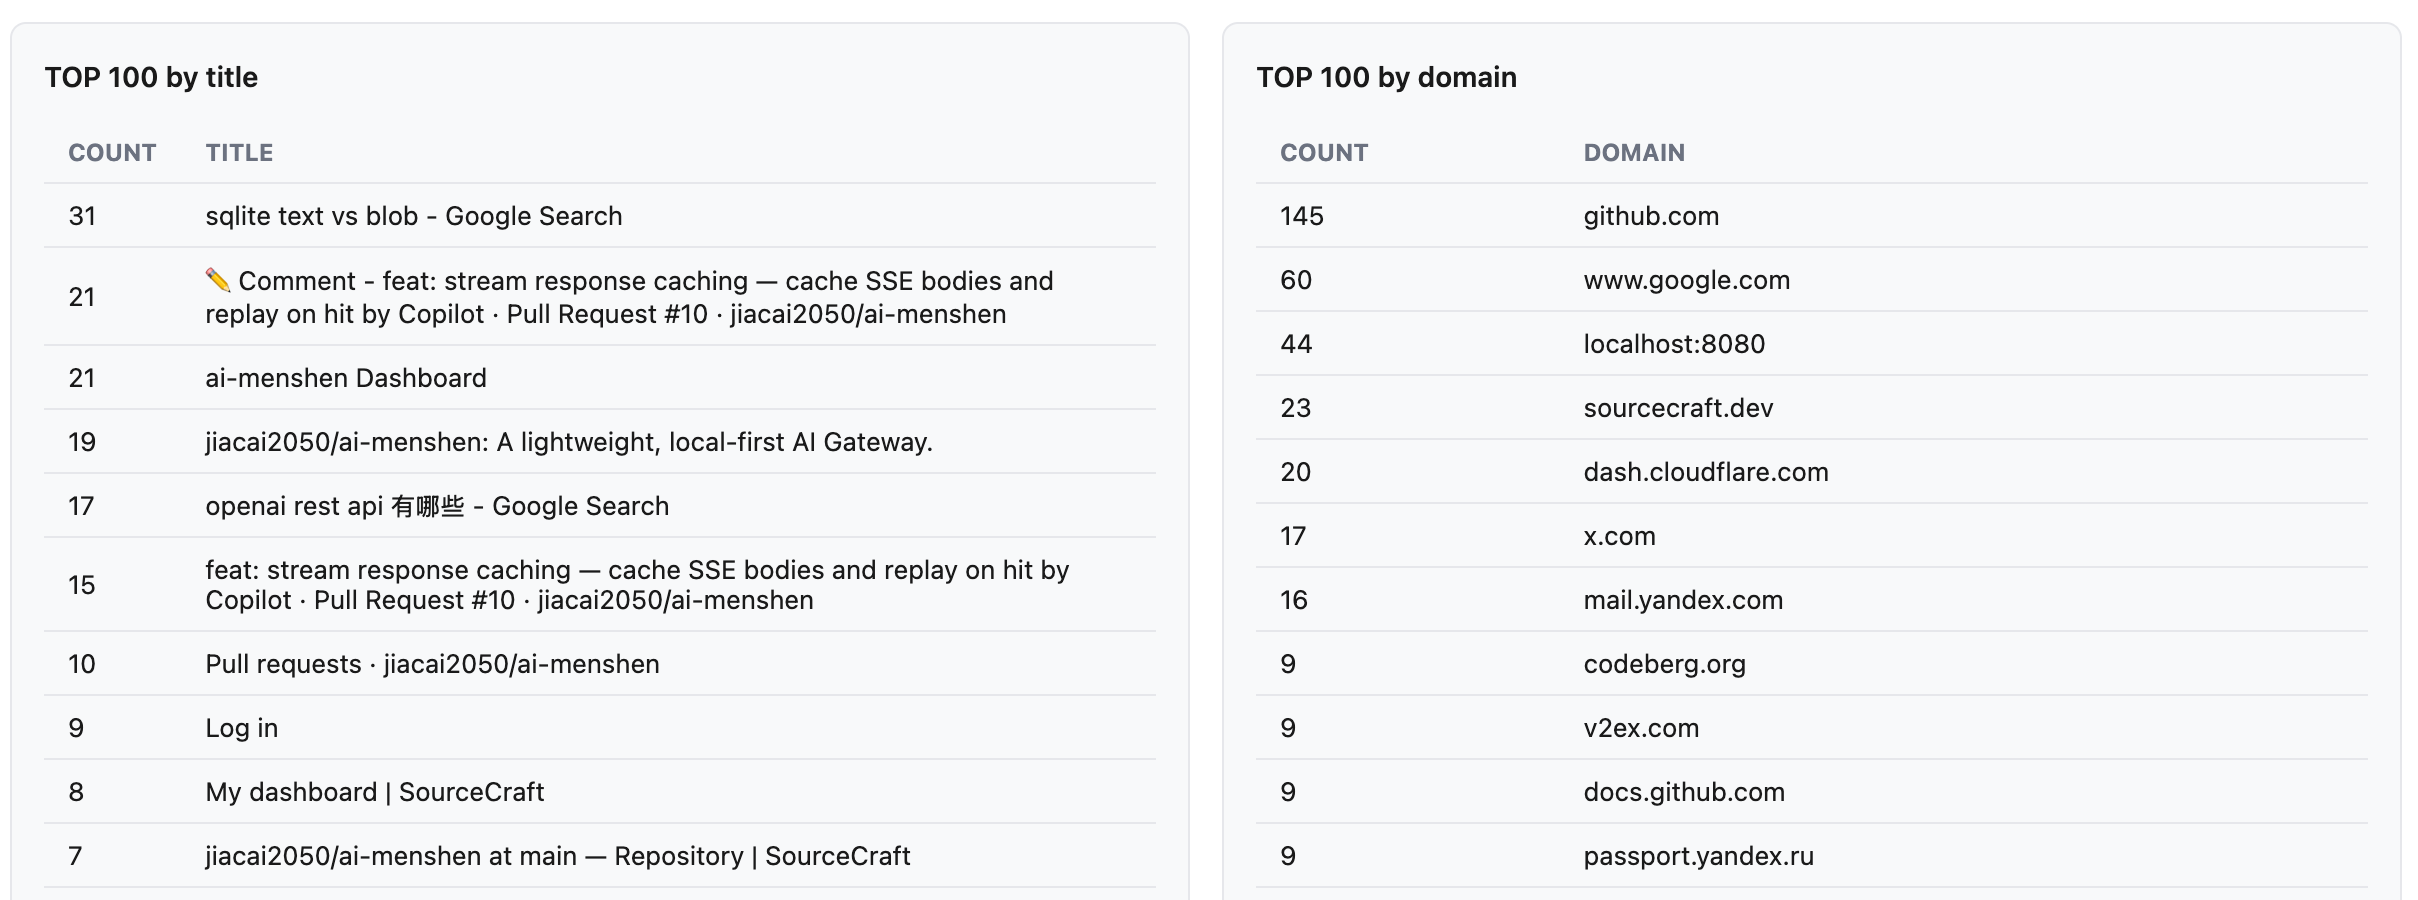This screenshot has width=2418, height=900.
Task: Select the "ai-menshen Dashboard" title
Action: point(346,378)
